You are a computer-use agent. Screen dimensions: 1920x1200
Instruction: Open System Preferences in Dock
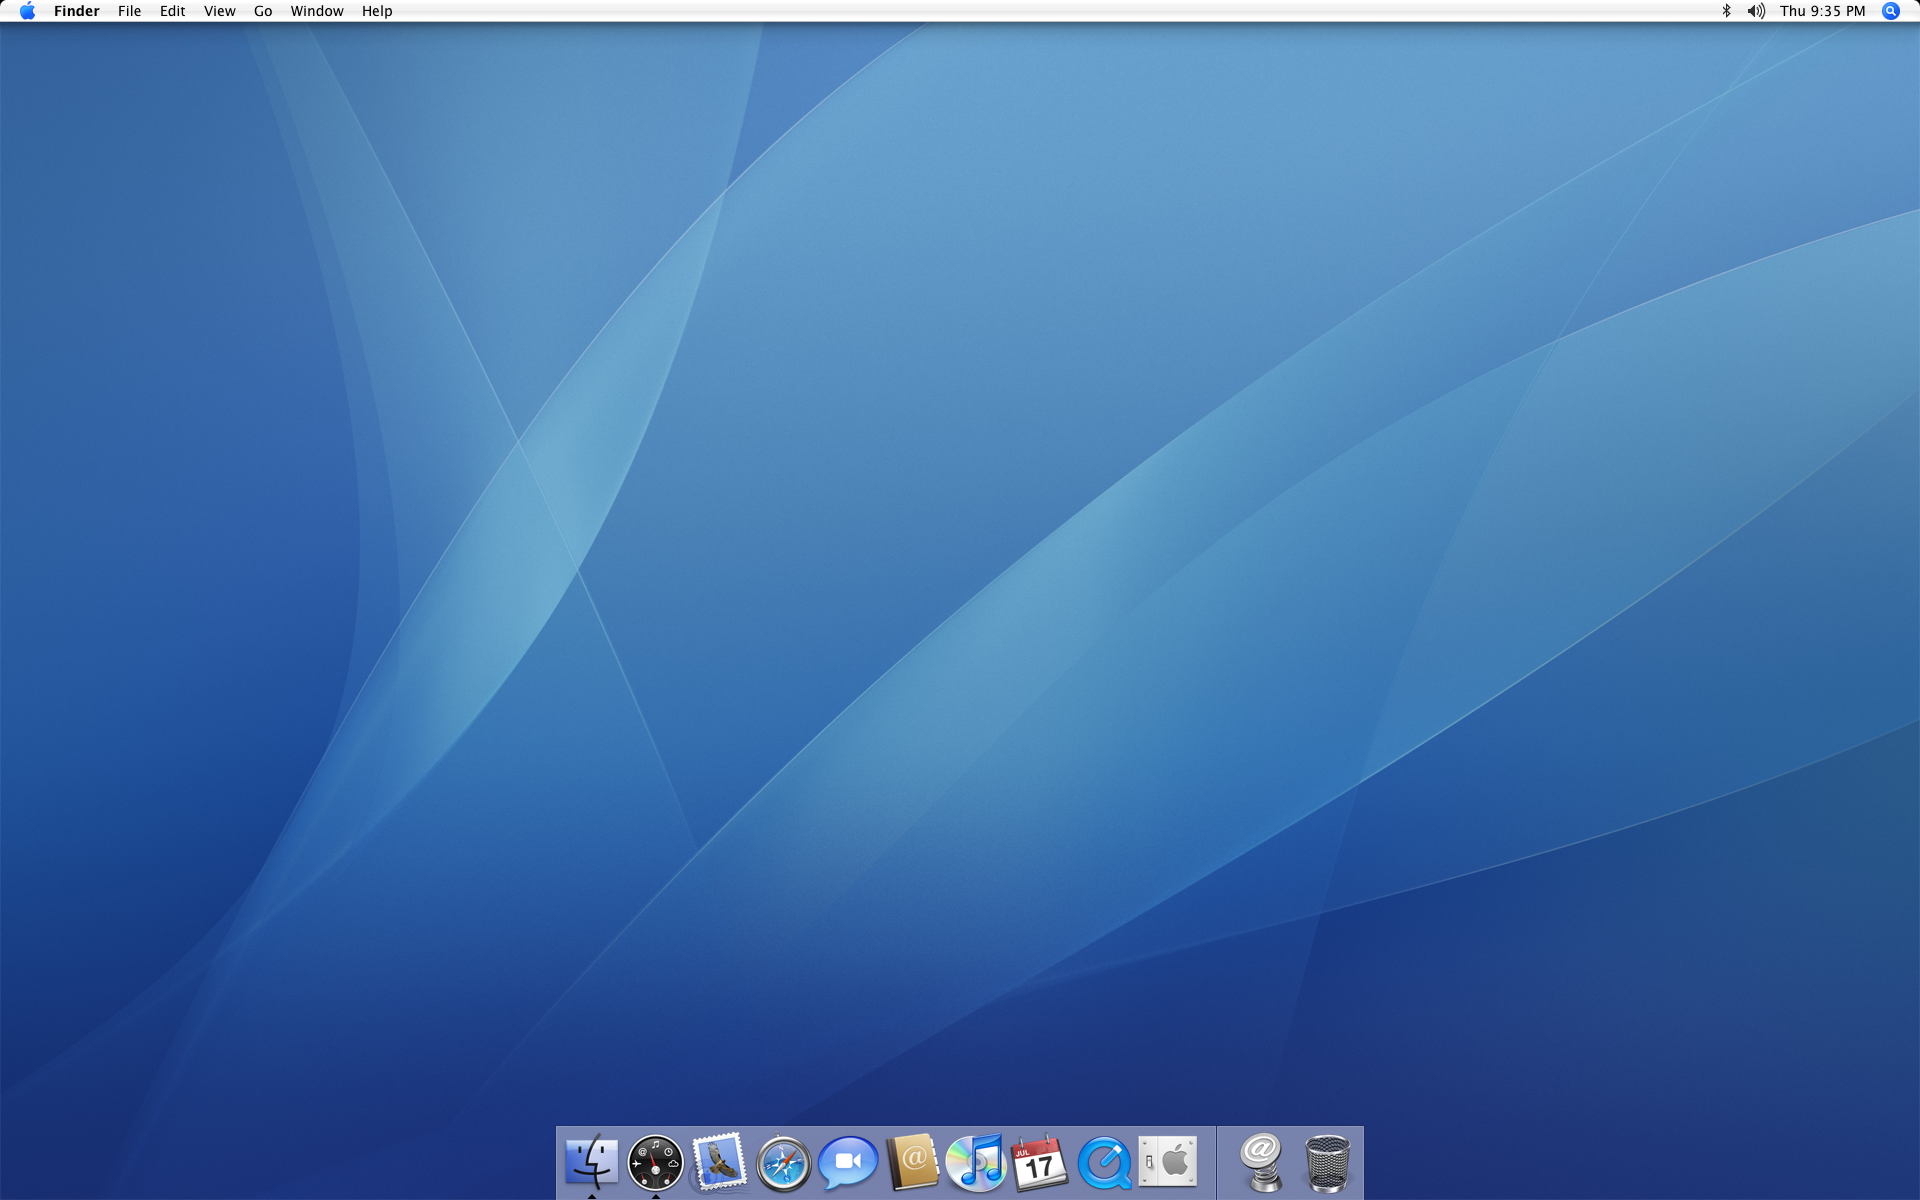coord(1168,1162)
